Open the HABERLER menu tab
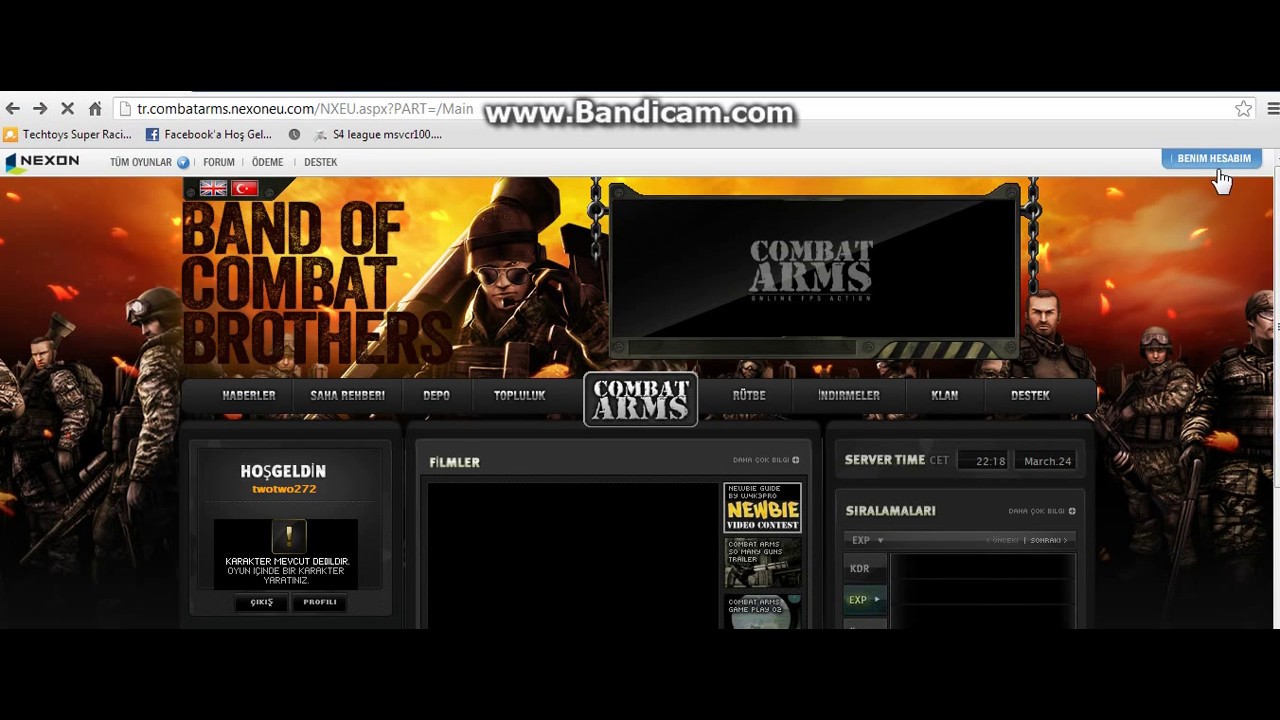This screenshot has height=720, width=1280. click(249, 396)
